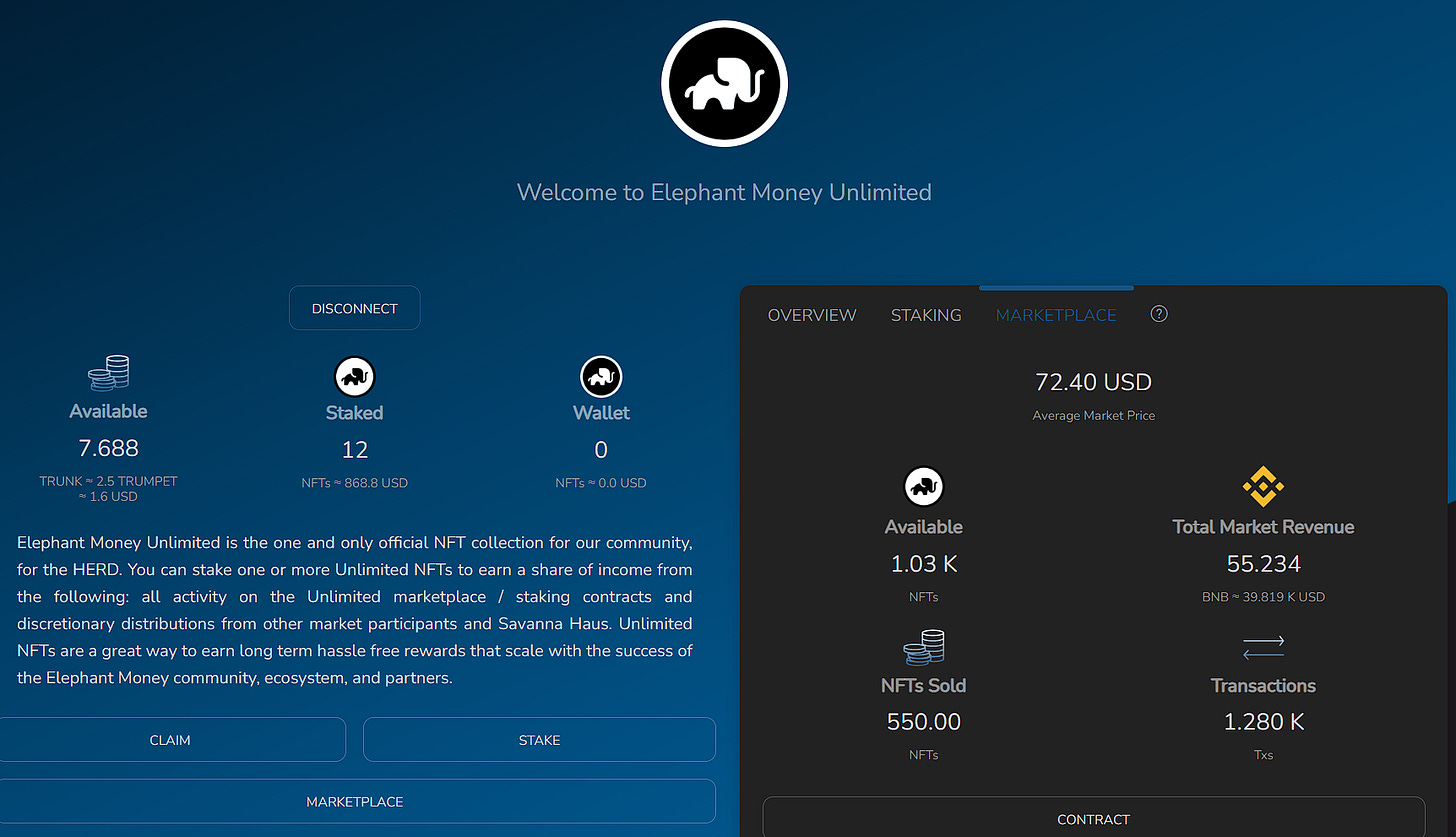Screen dimensions: 1456x837
Task: Click the Wallet label
Action: coord(601,412)
